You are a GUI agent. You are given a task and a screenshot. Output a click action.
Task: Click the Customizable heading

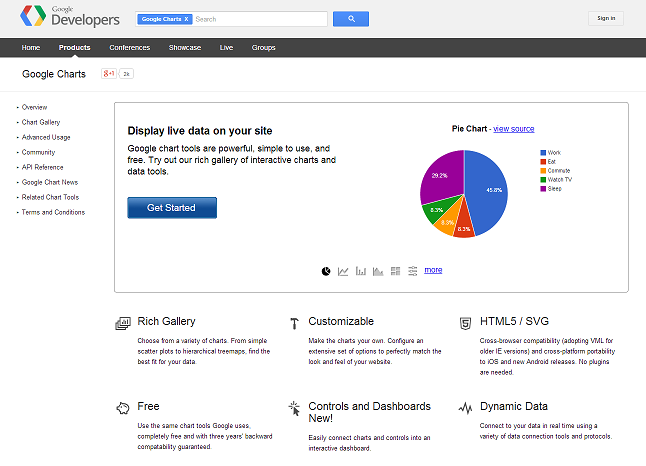(341, 321)
